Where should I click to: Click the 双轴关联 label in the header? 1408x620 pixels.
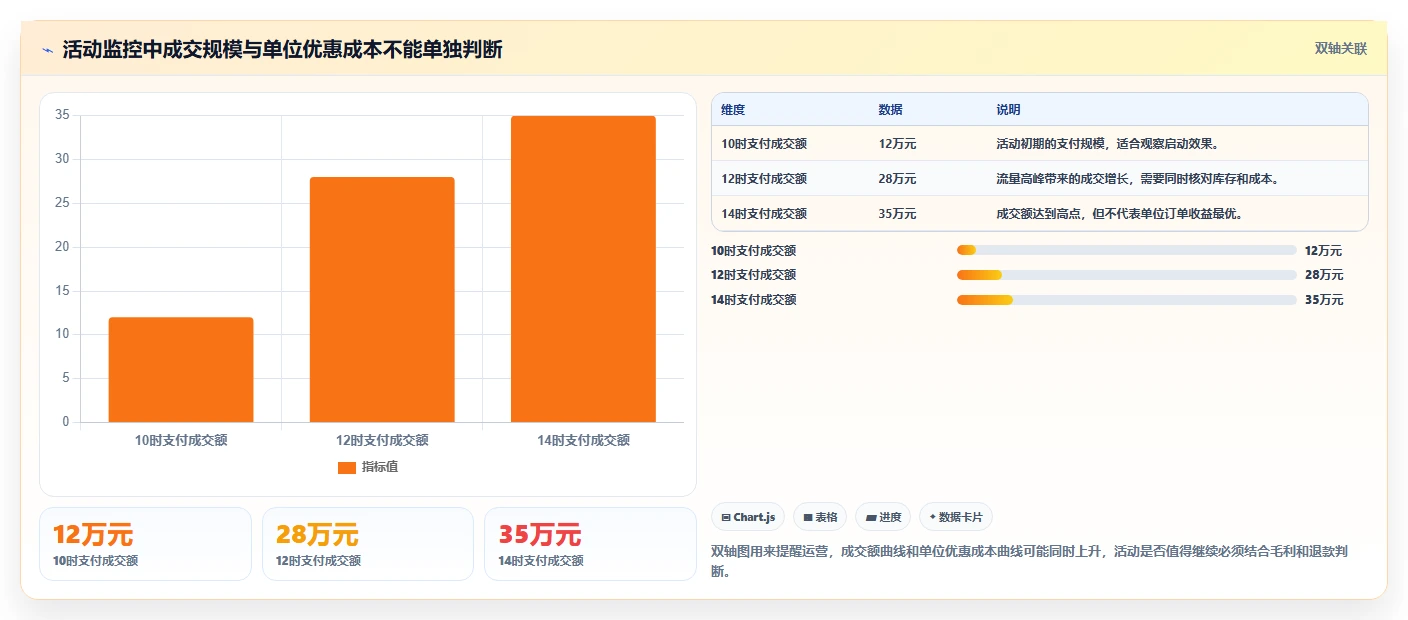click(1340, 49)
